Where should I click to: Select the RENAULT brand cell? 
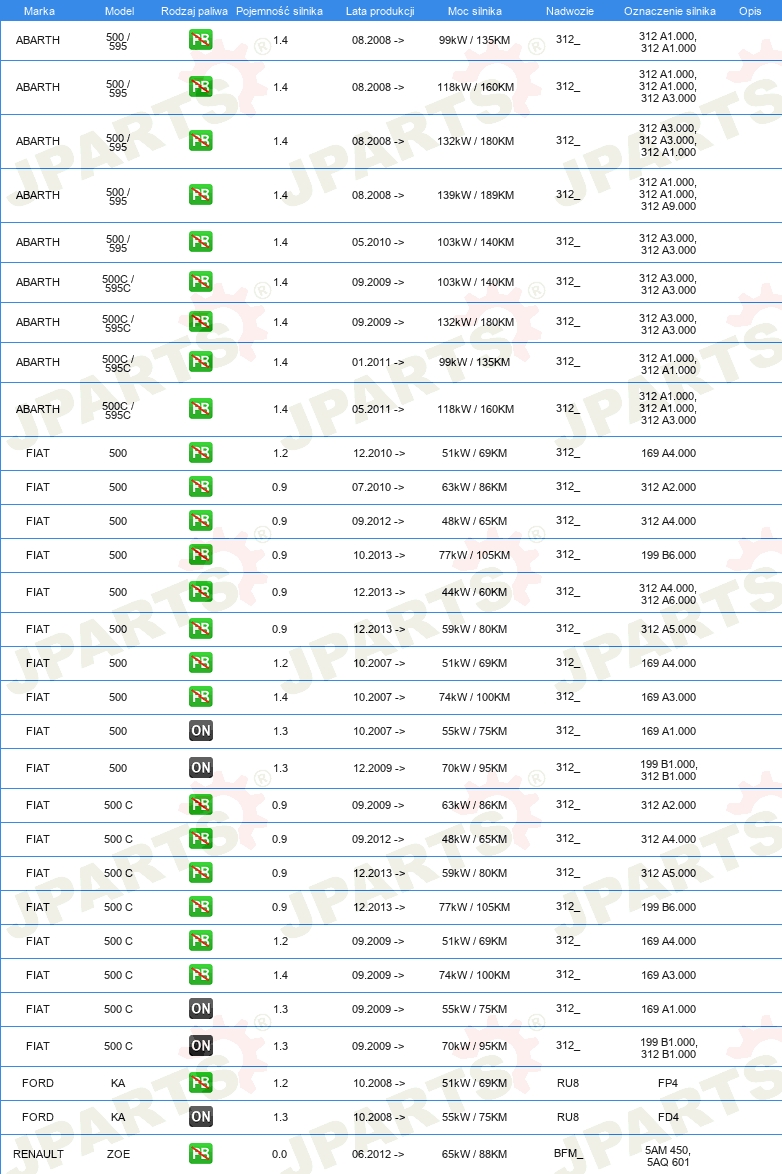(38, 1154)
